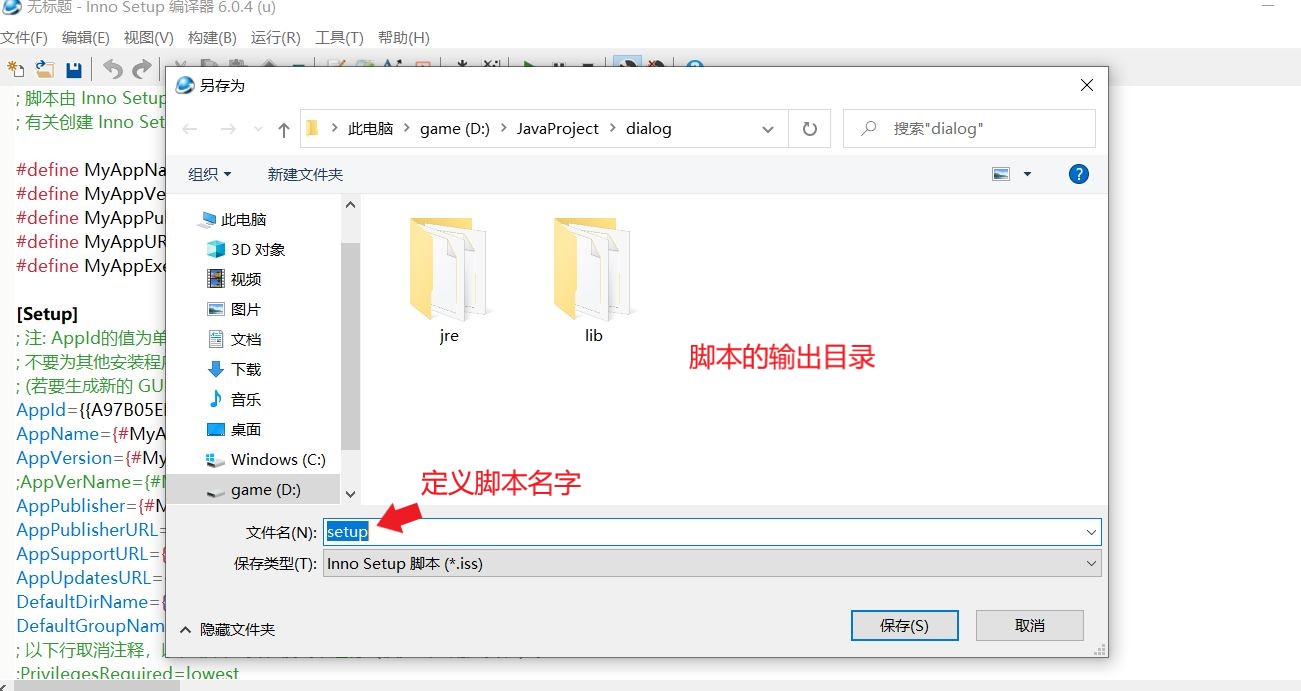
Task: Refresh the dialog folder listing
Action: tap(810, 129)
